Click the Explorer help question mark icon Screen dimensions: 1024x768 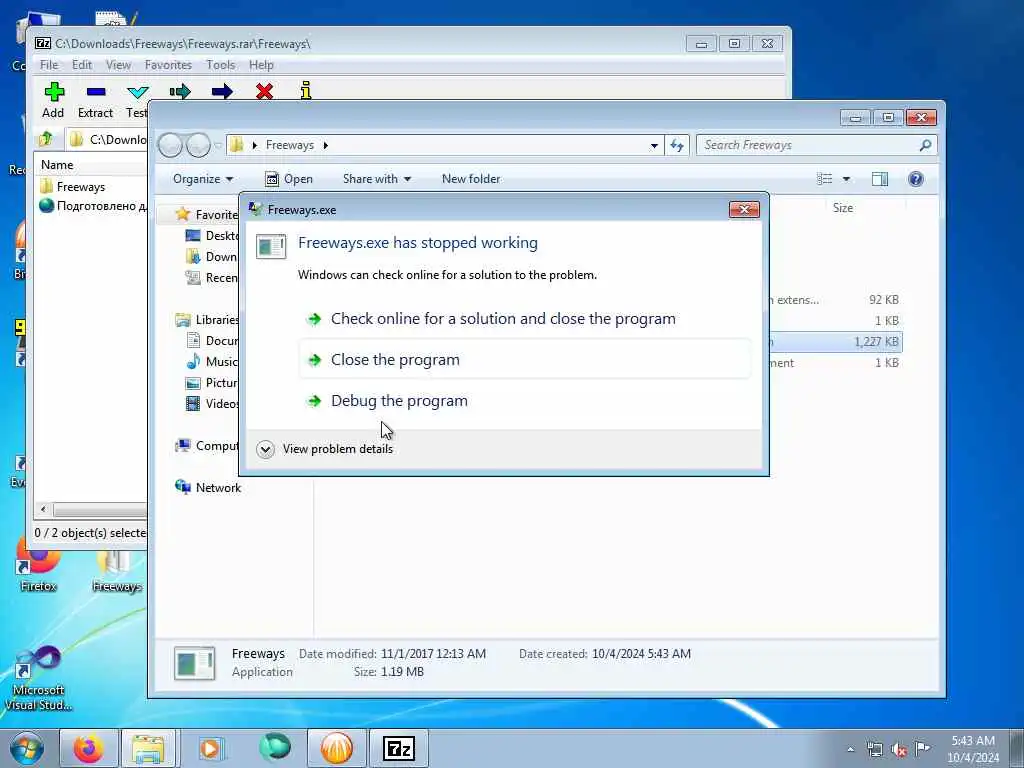(916, 179)
